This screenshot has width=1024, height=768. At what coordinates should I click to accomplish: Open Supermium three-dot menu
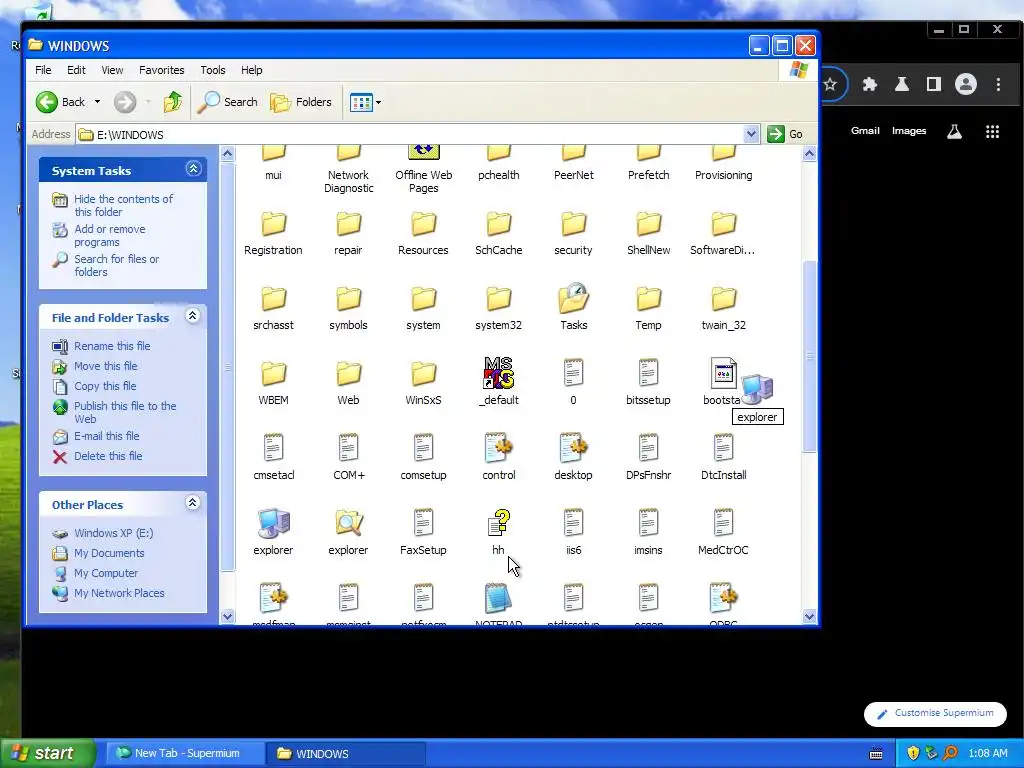[998, 84]
